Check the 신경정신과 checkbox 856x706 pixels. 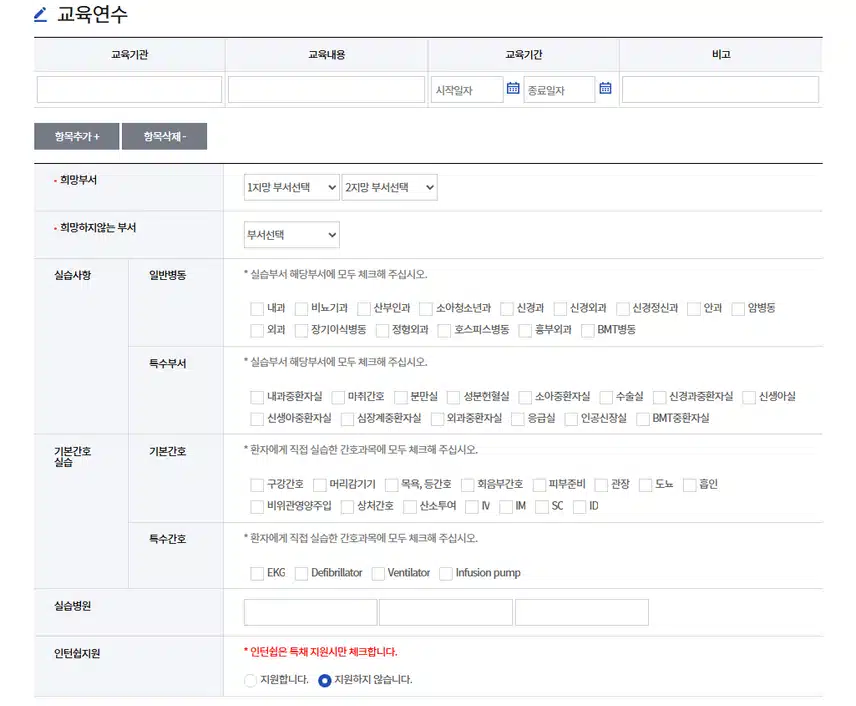pos(622,308)
